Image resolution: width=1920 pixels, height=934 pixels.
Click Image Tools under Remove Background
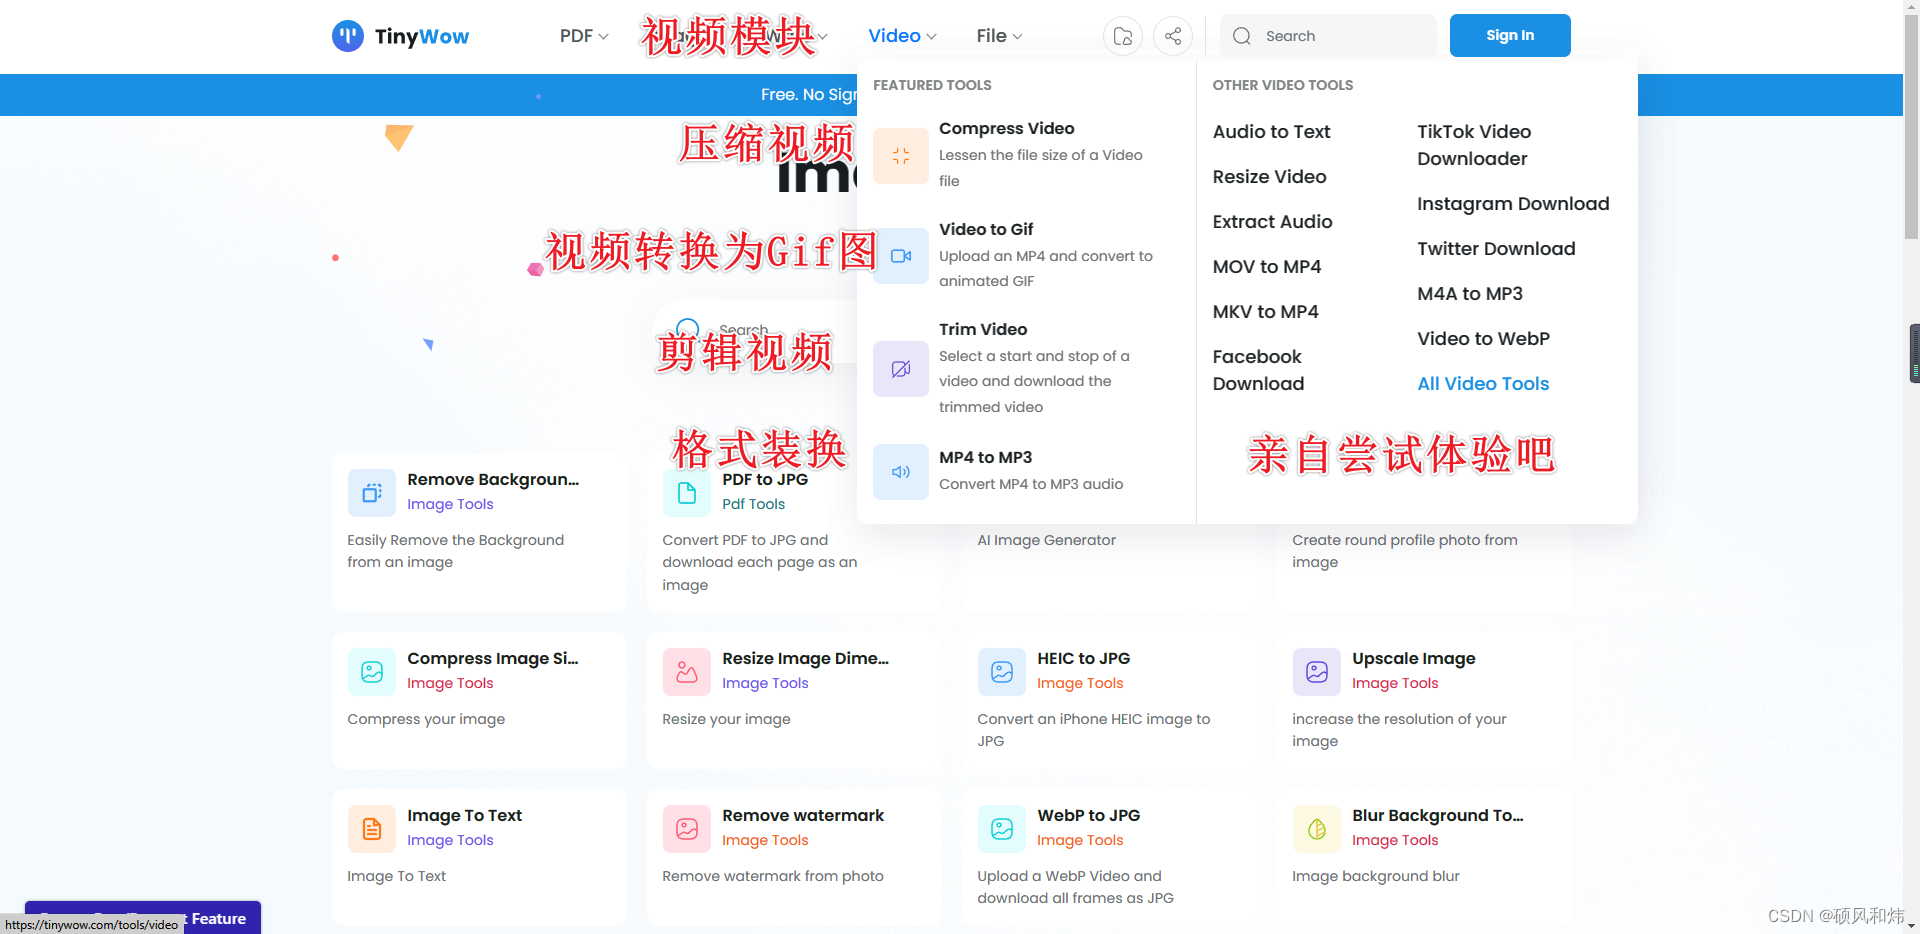tap(450, 505)
